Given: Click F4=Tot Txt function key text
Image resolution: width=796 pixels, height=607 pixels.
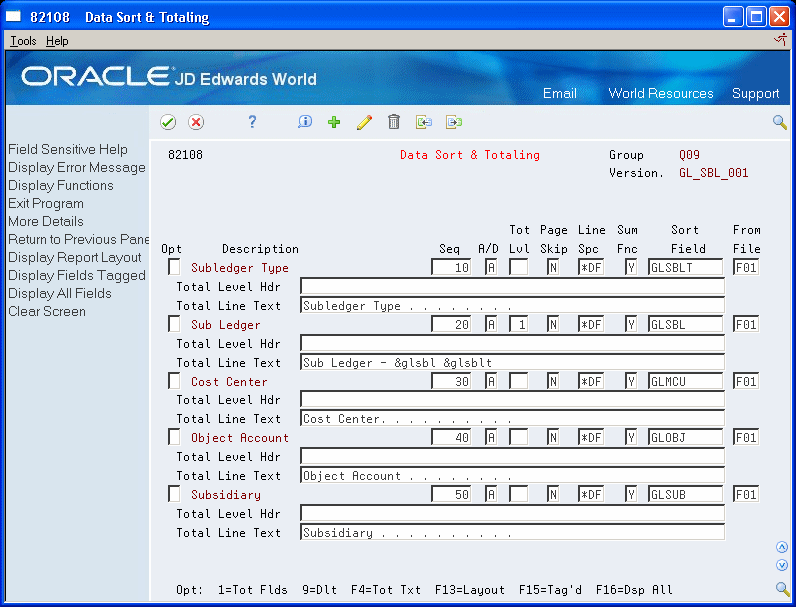Looking at the screenshot, I should click(386, 590).
